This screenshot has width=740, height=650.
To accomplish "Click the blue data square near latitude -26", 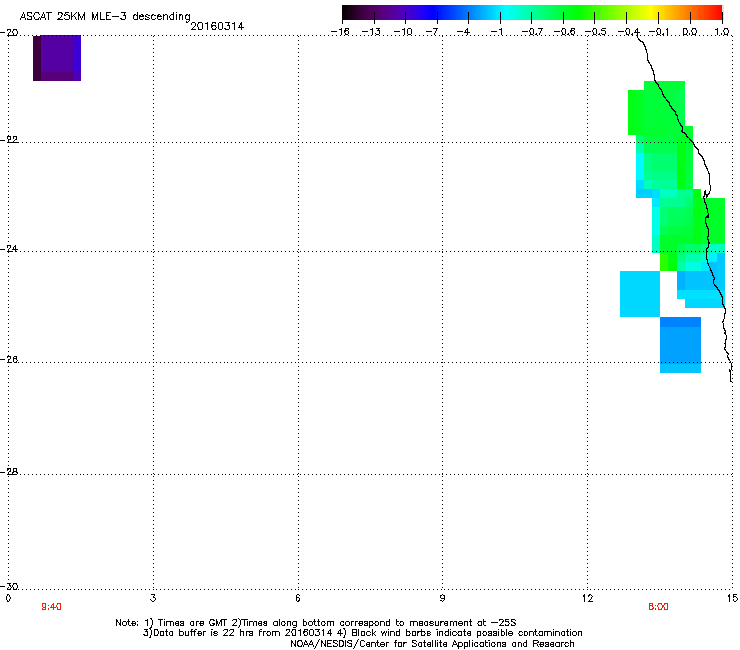I will click(x=680, y=345).
